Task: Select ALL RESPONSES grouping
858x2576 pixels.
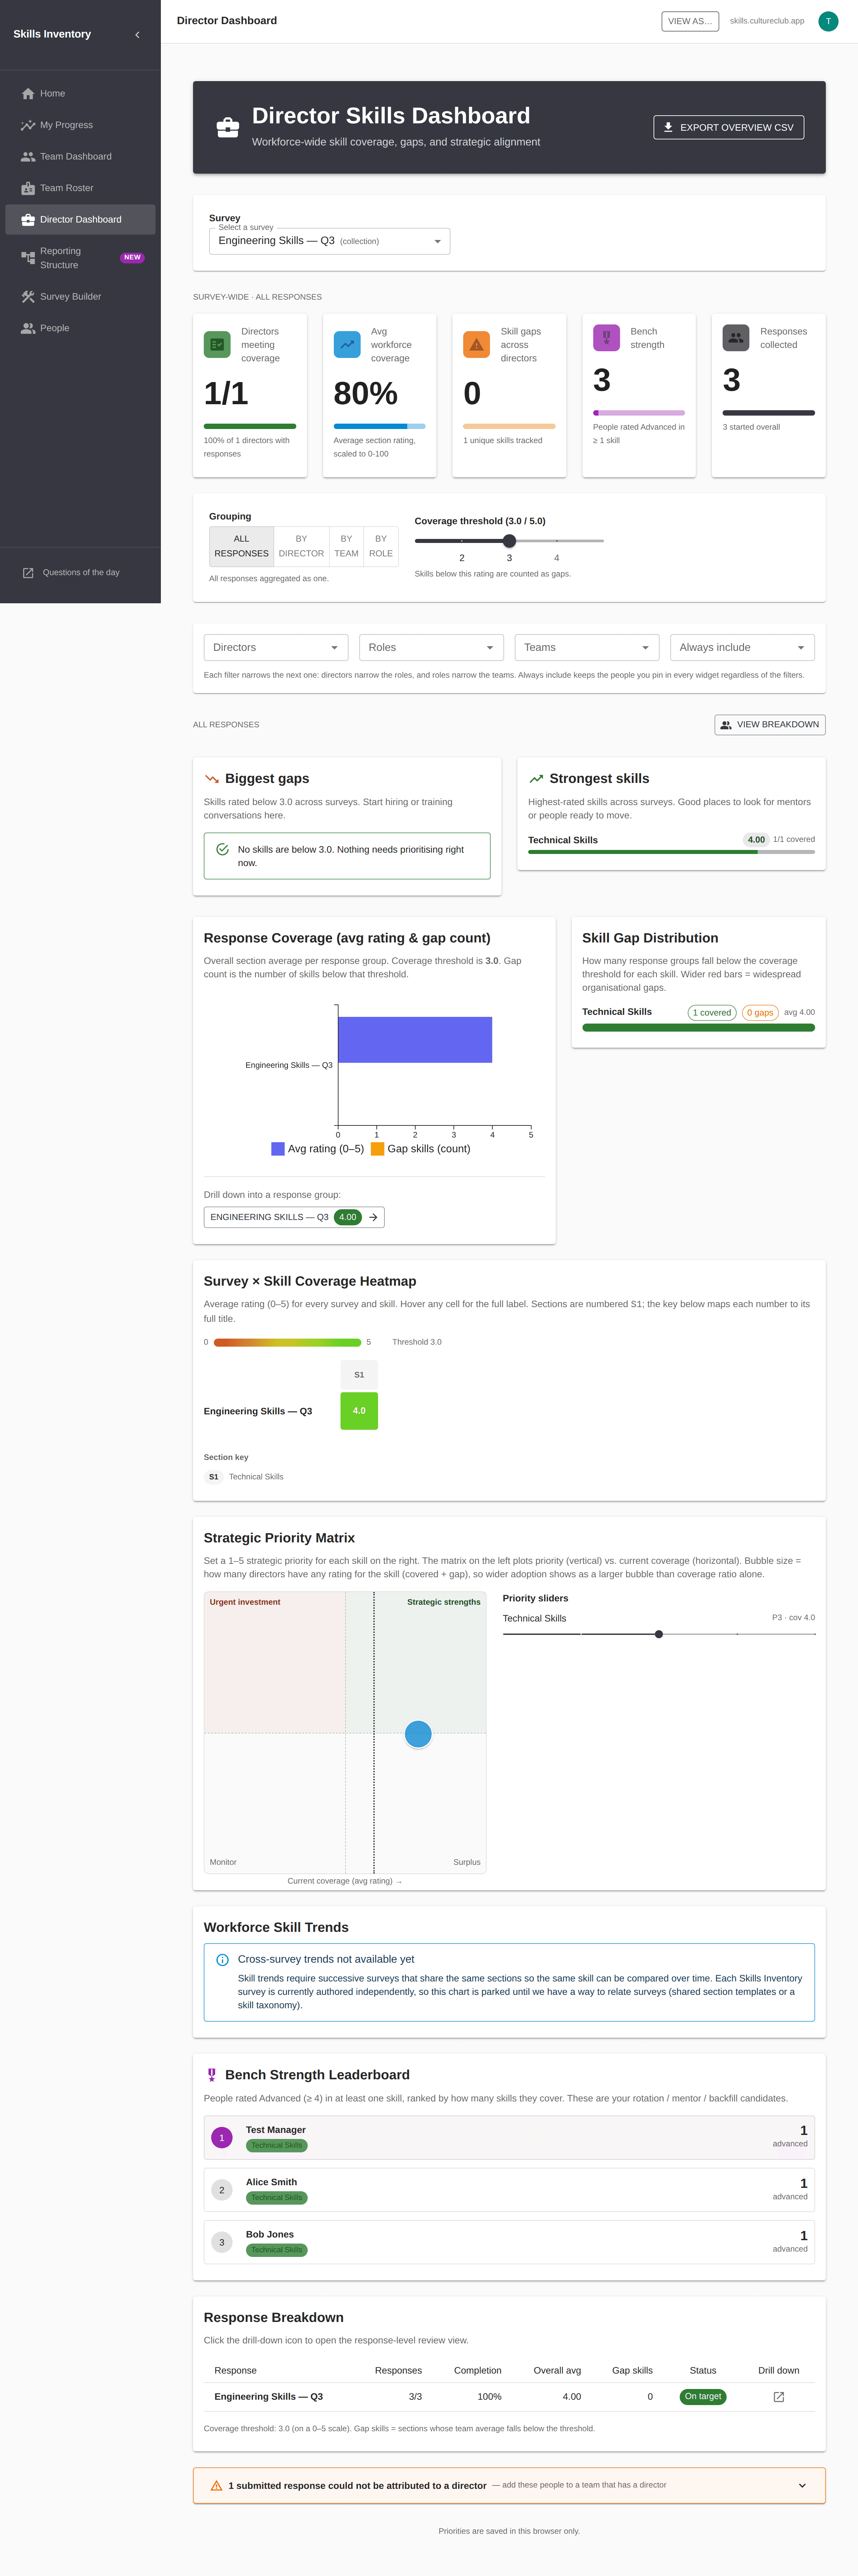Action: 241,546
